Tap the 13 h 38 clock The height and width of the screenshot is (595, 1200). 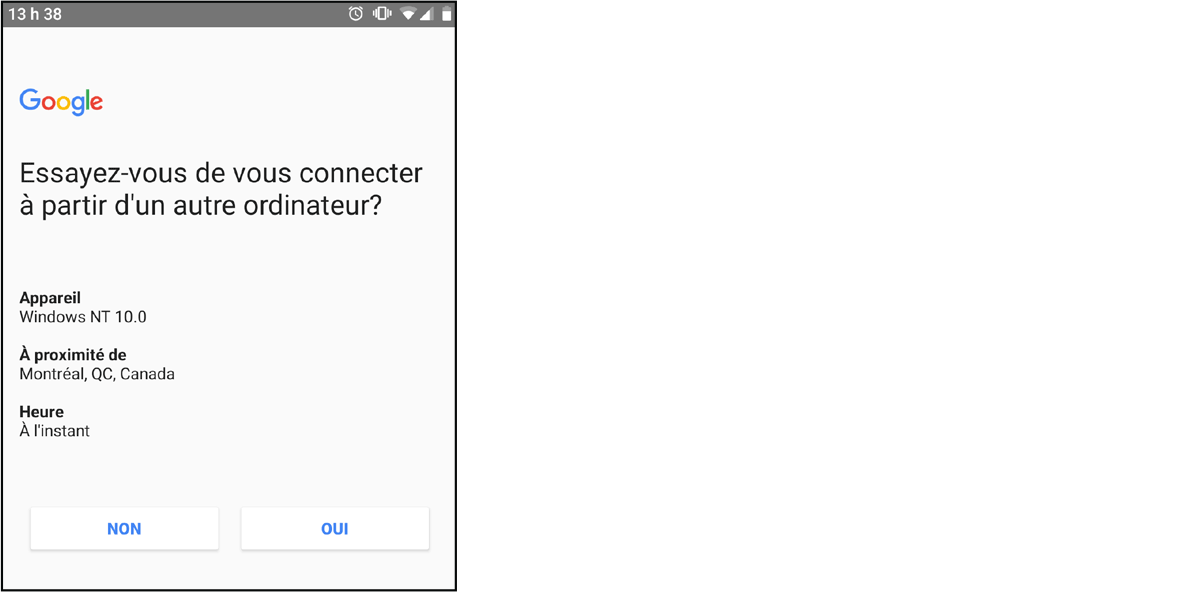coord(35,14)
